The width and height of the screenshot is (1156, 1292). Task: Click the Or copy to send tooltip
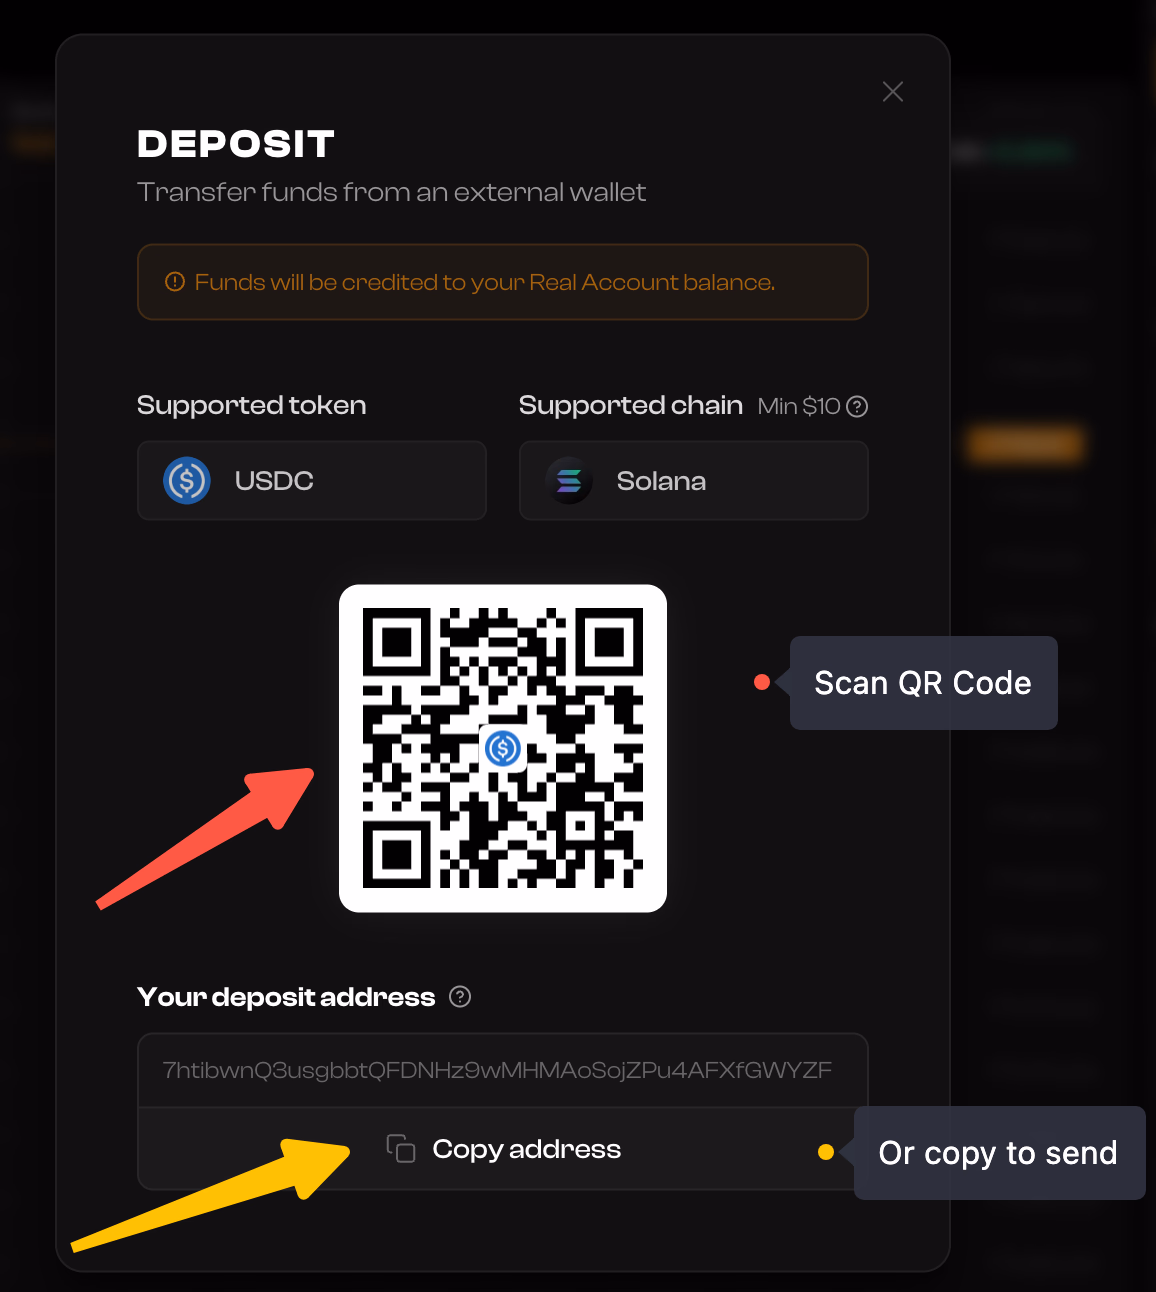coord(999,1153)
